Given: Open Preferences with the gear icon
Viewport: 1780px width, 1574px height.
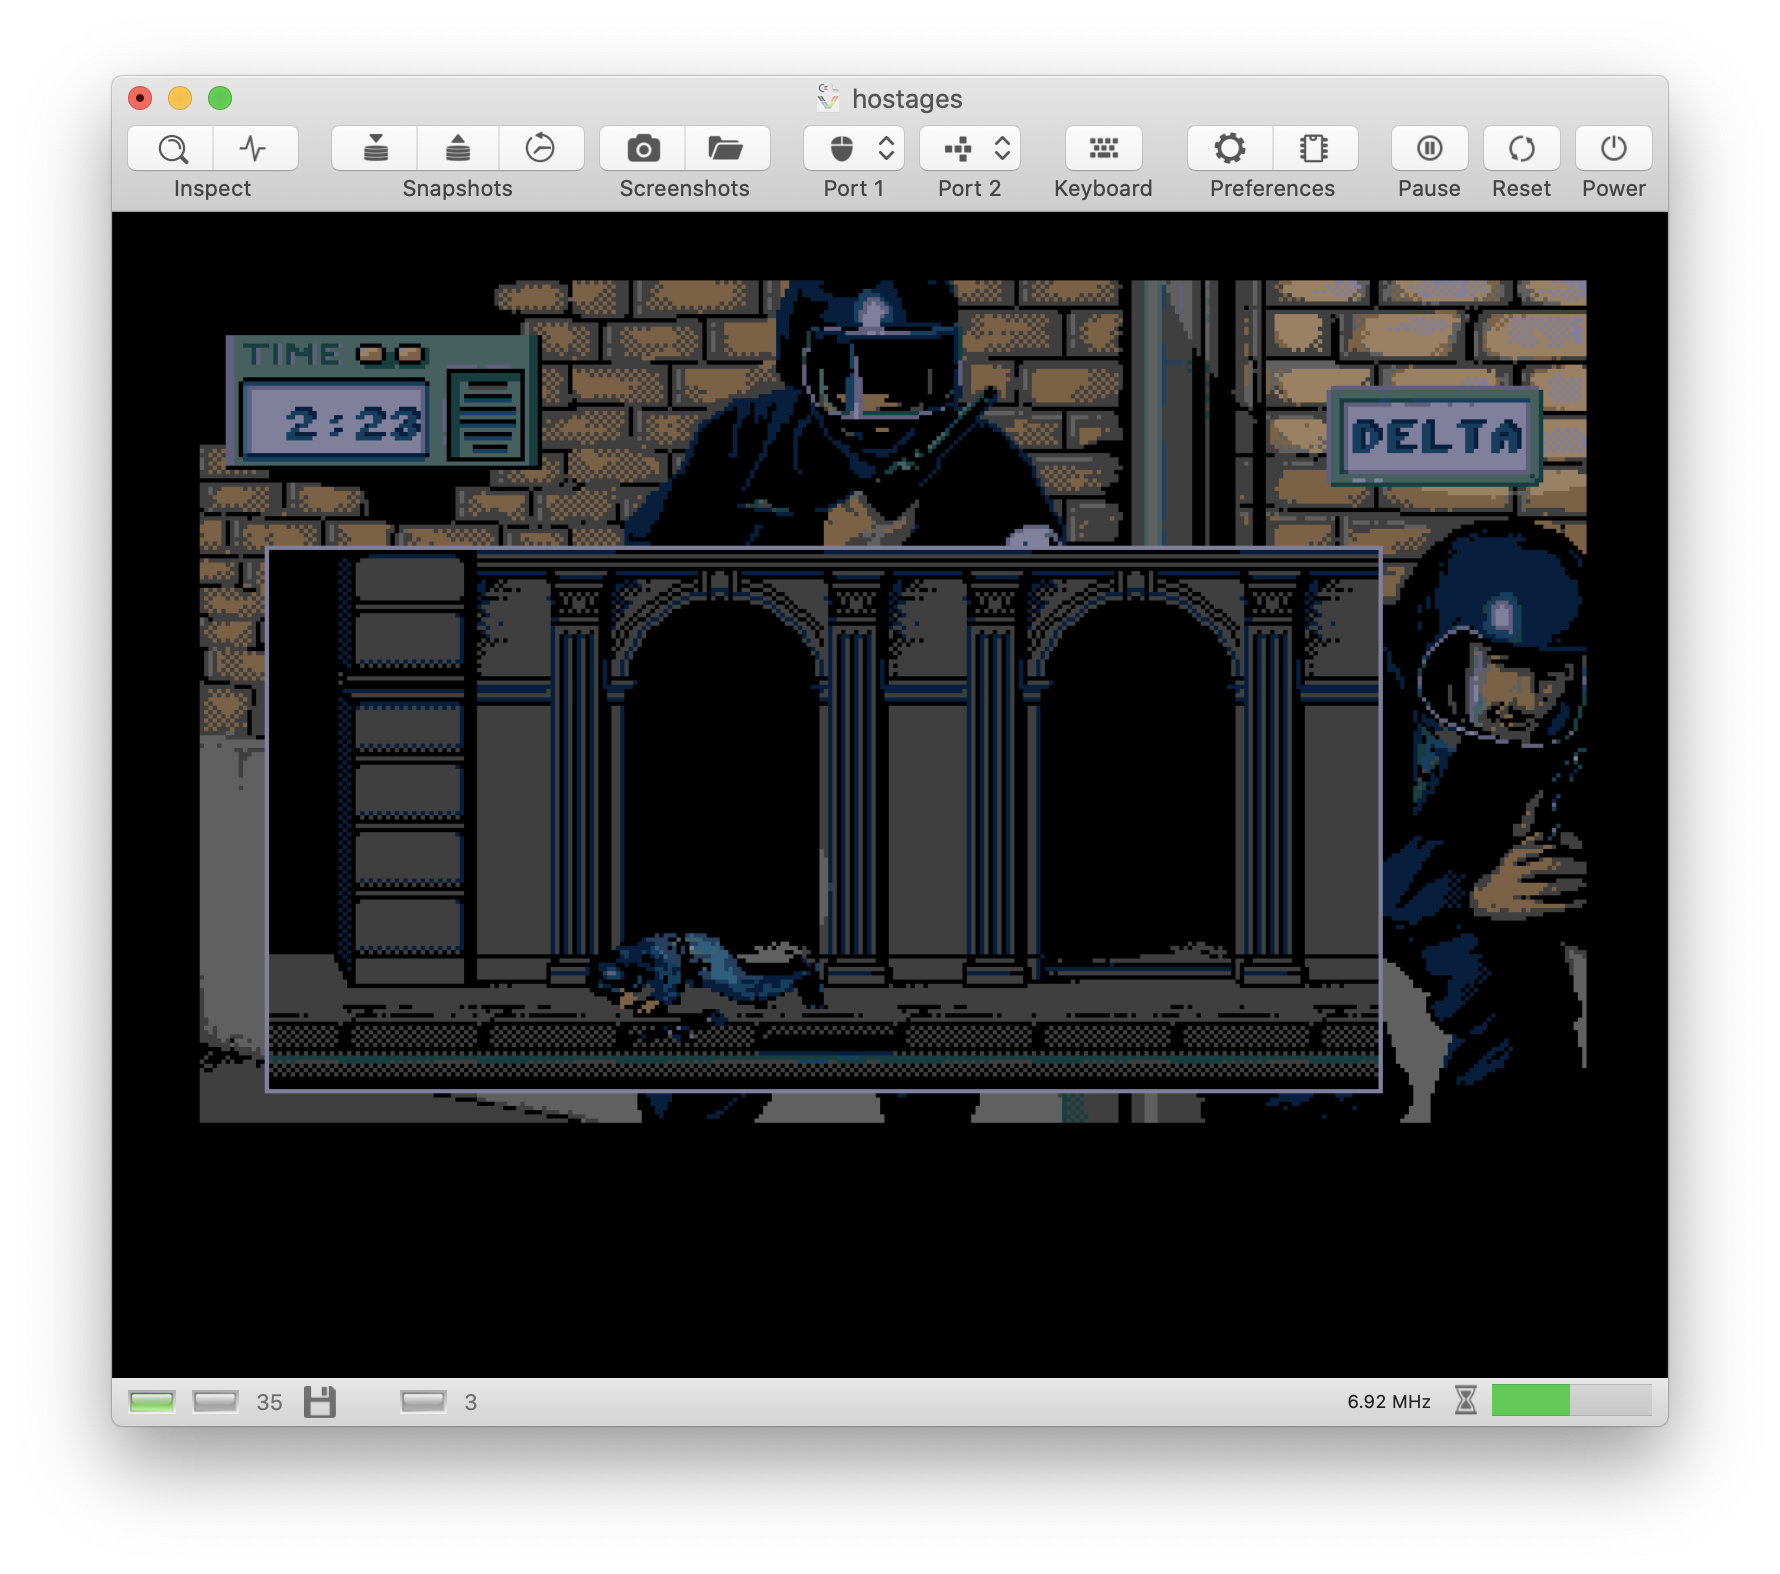Looking at the screenshot, I should tap(1230, 149).
